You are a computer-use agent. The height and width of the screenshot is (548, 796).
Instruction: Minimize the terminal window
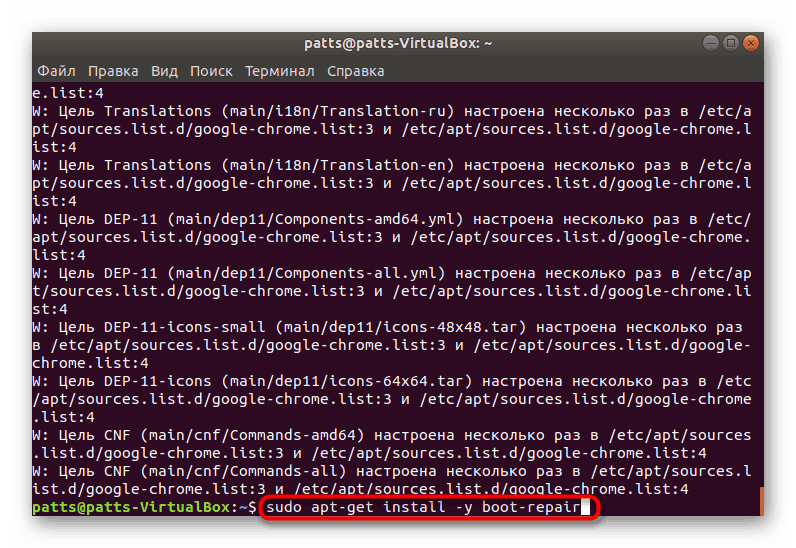[x=711, y=43]
